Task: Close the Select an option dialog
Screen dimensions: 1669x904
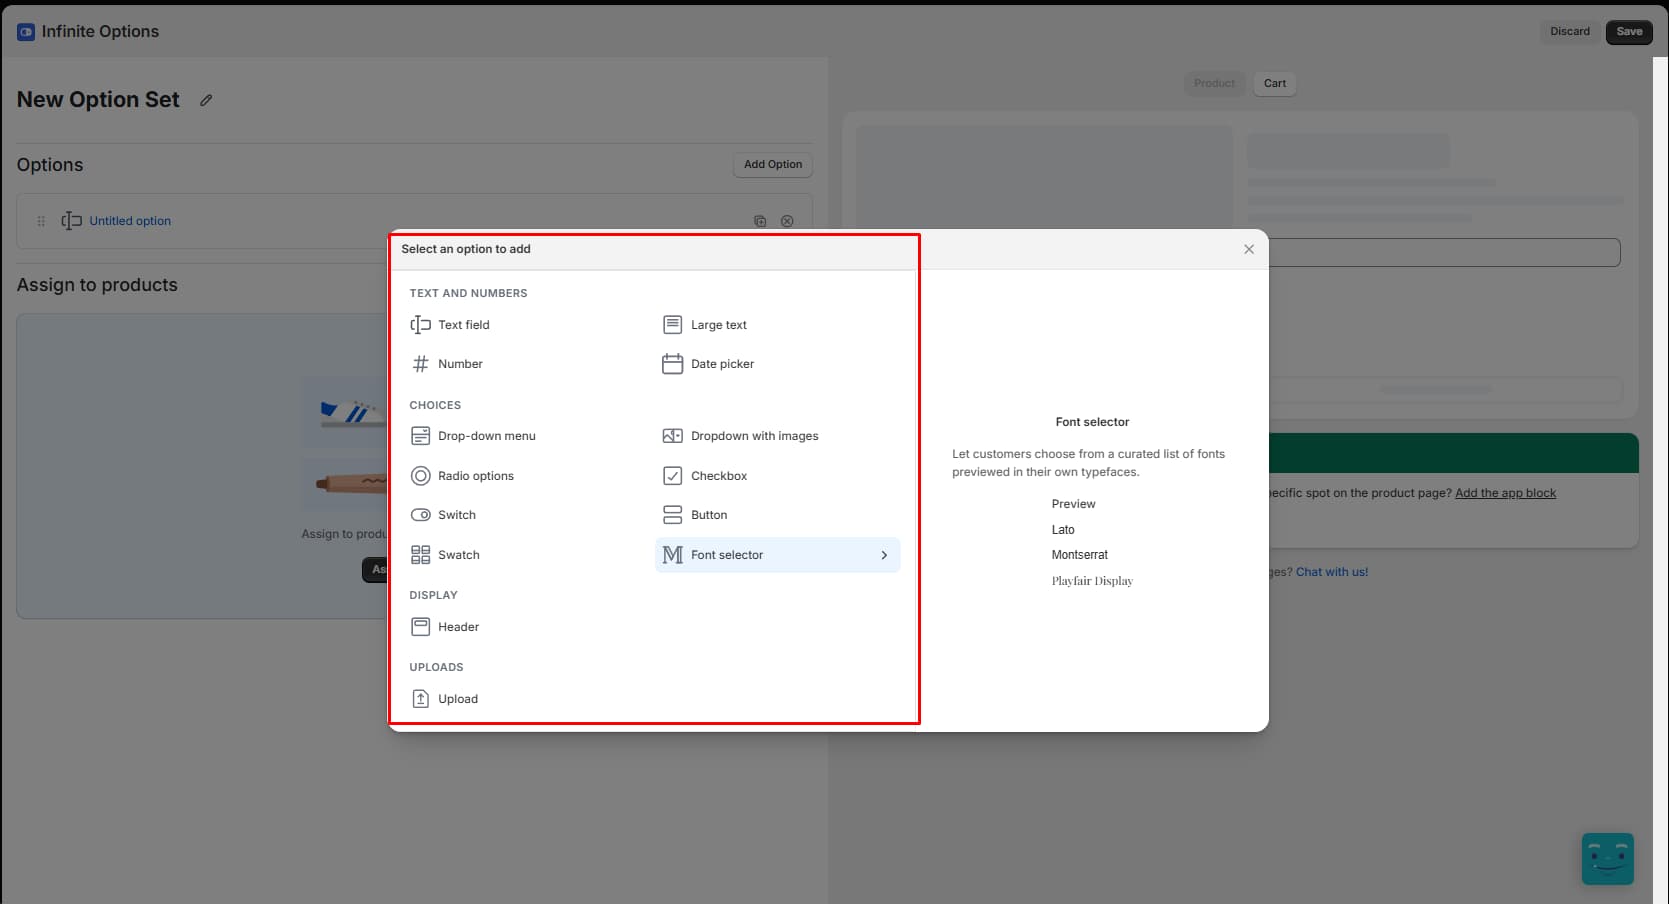Action: 1249,249
